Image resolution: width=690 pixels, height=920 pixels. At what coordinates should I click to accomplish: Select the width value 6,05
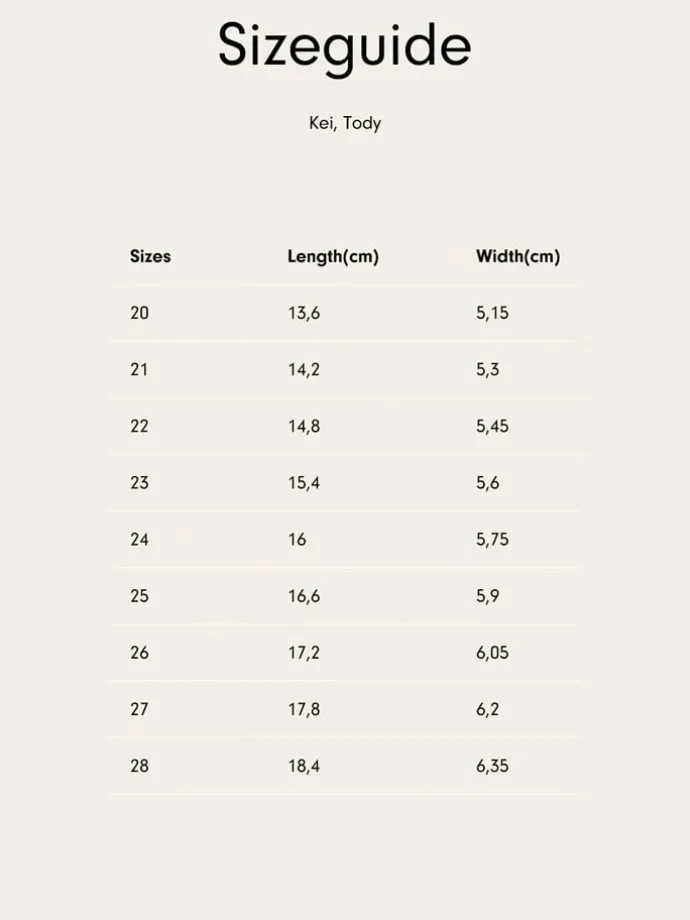(492, 653)
